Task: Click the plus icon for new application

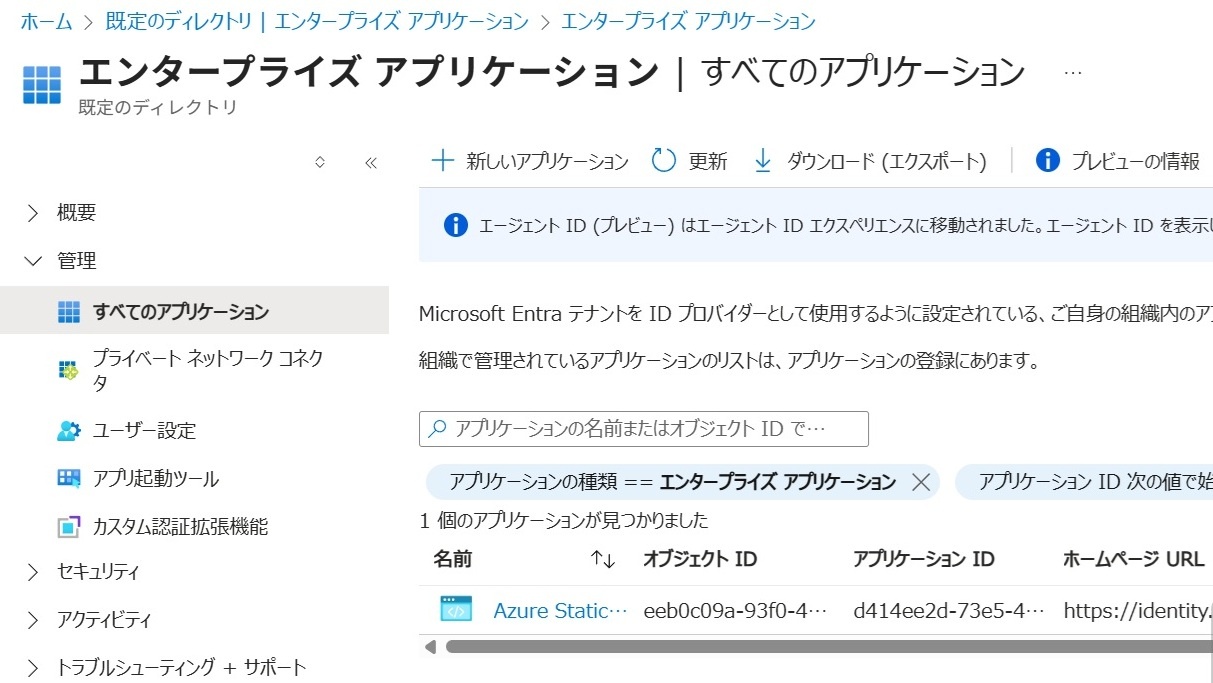Action: [441, 161]
